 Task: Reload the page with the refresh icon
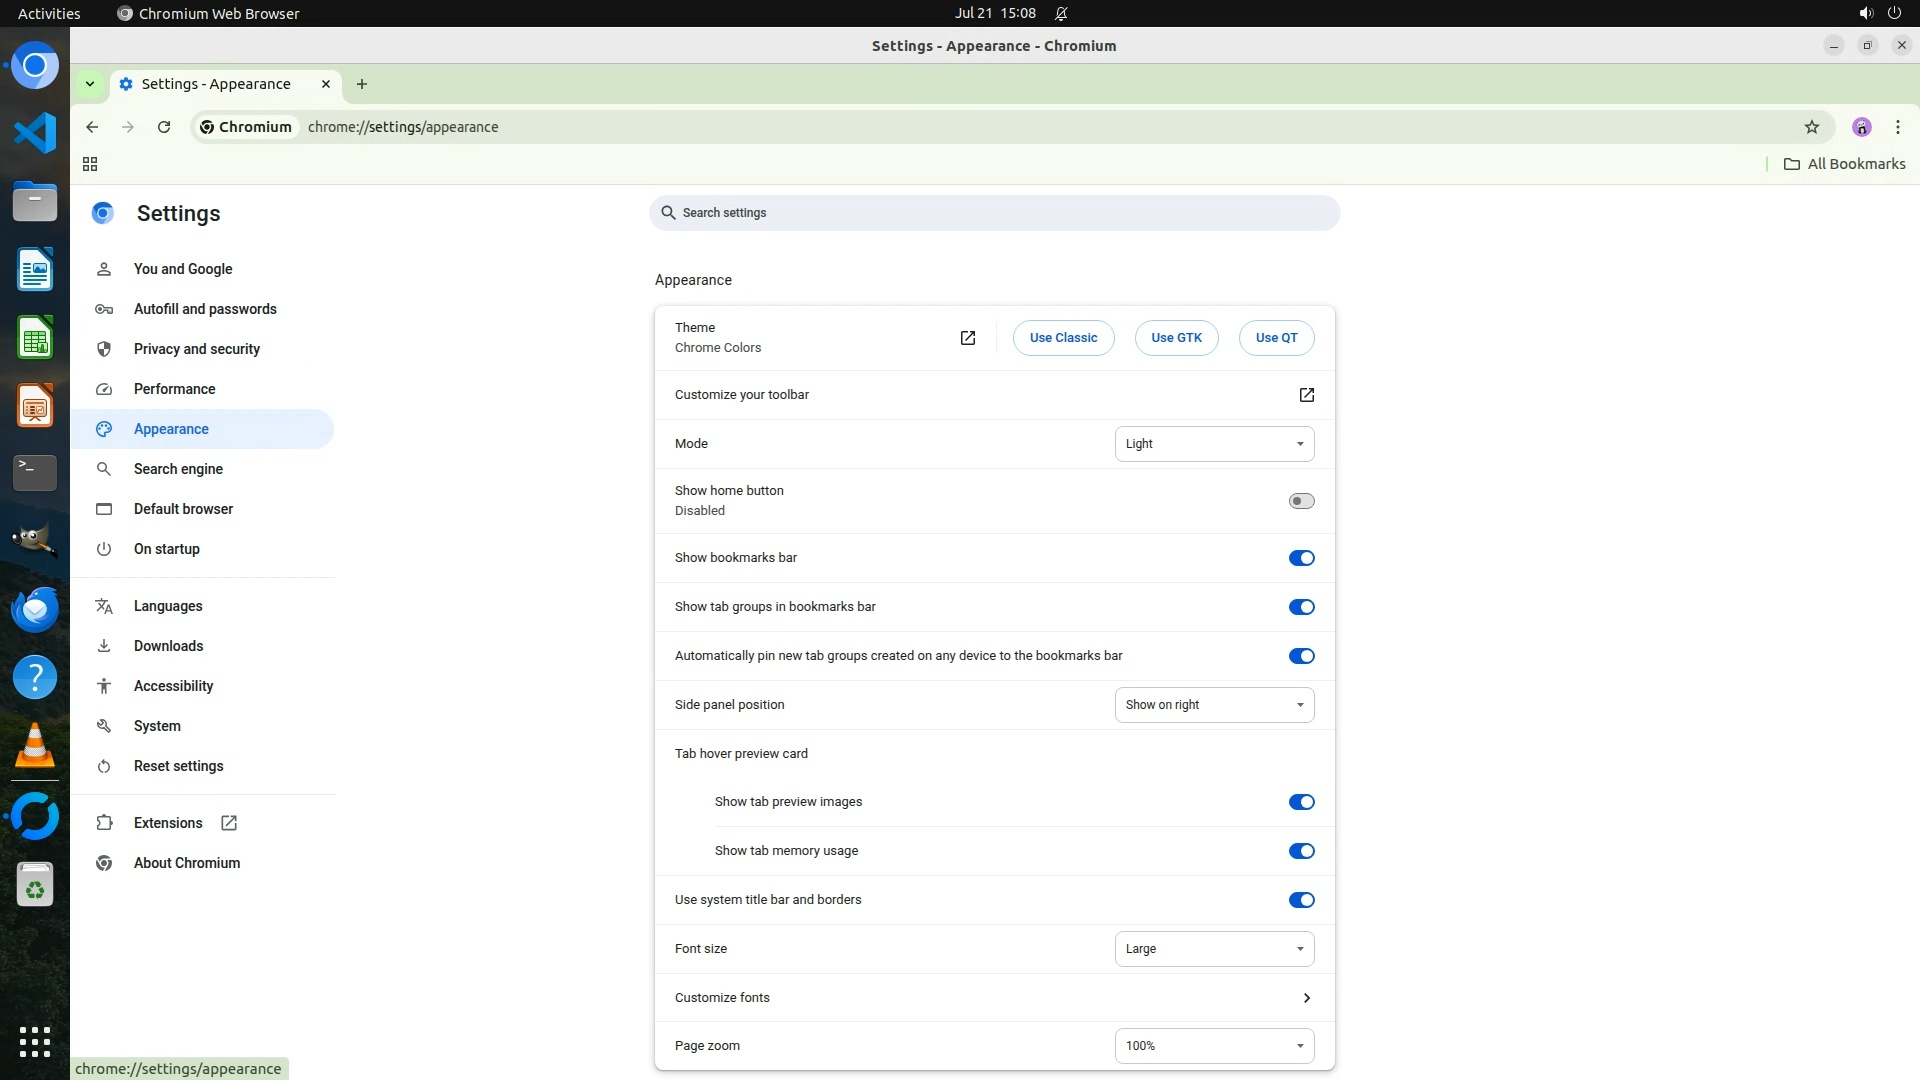(x=164, y=127)
